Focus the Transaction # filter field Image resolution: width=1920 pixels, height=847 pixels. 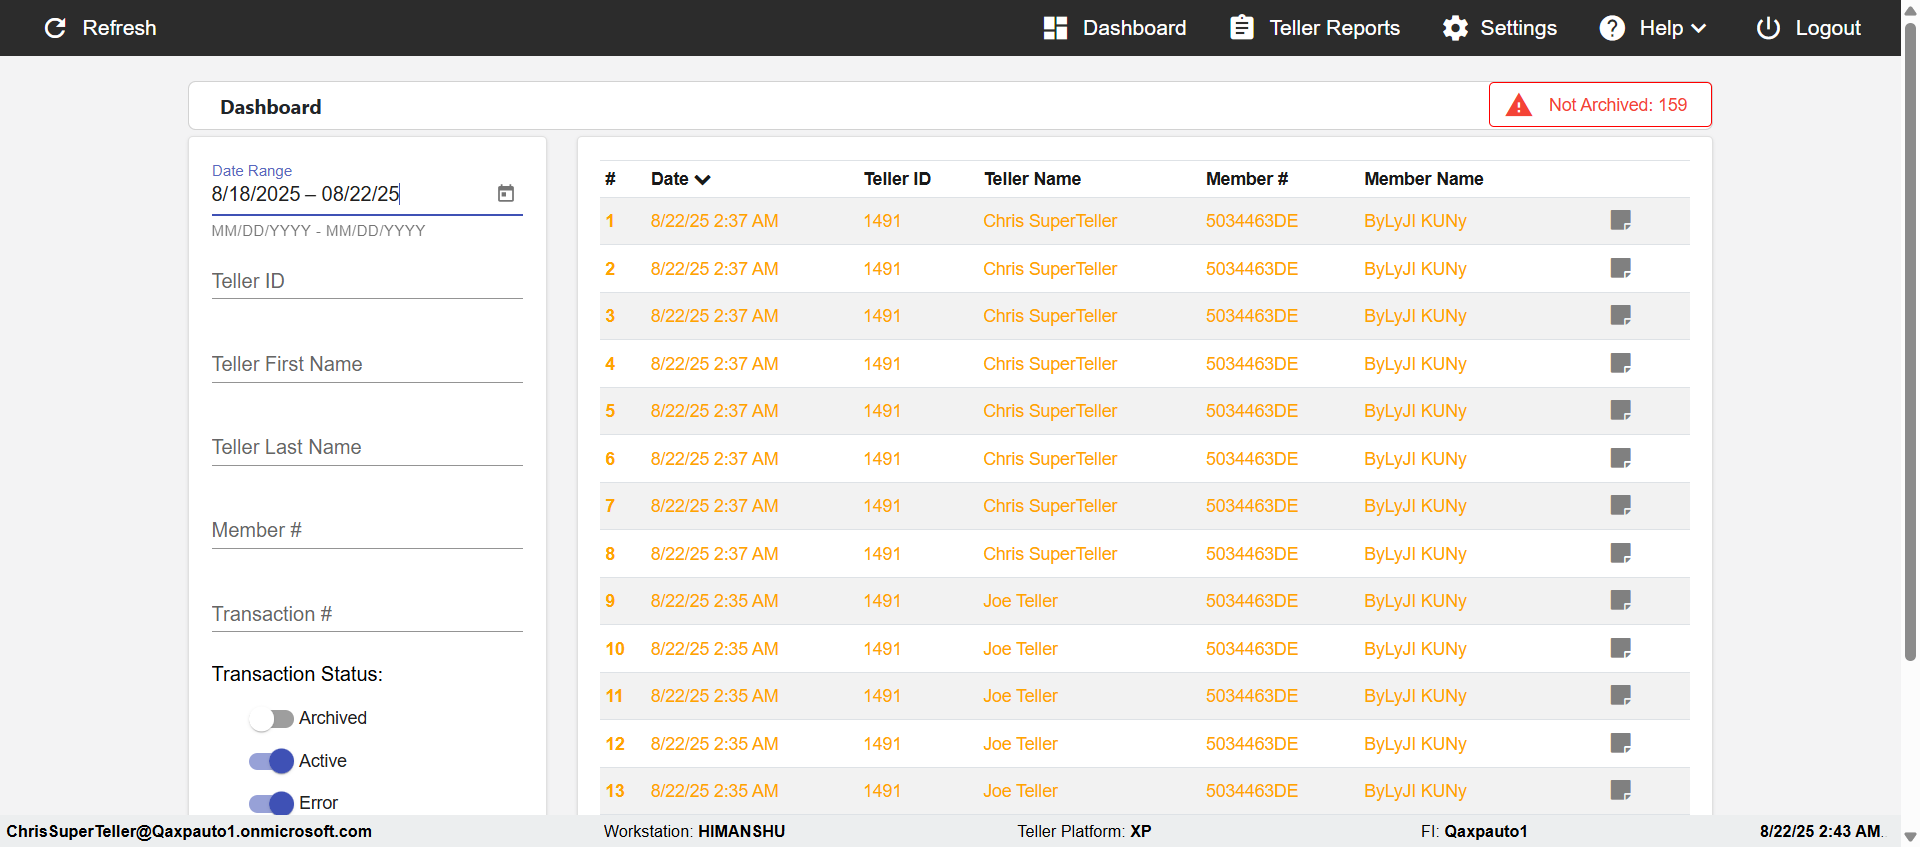tap(367, 615)
